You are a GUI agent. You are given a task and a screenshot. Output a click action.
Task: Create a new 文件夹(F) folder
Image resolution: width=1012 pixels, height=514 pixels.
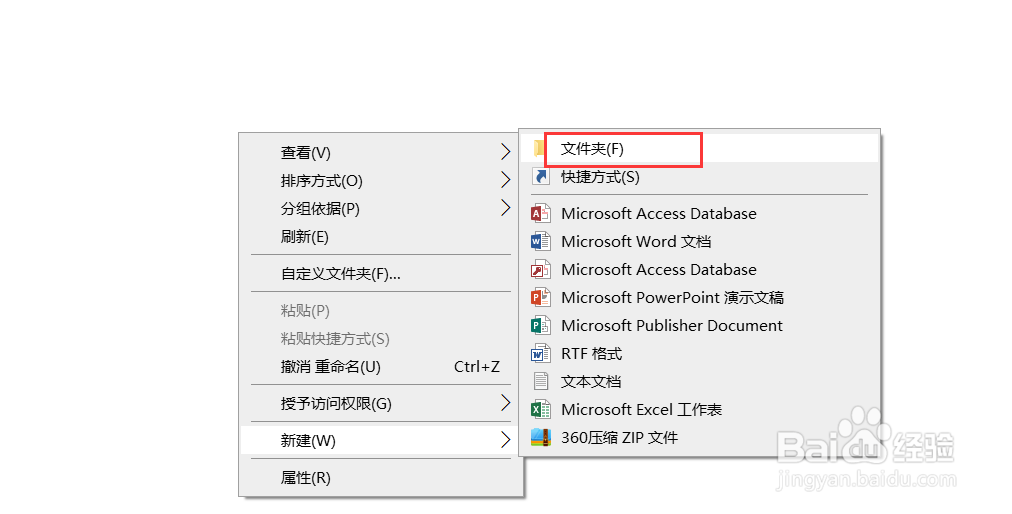click(700, 149)
